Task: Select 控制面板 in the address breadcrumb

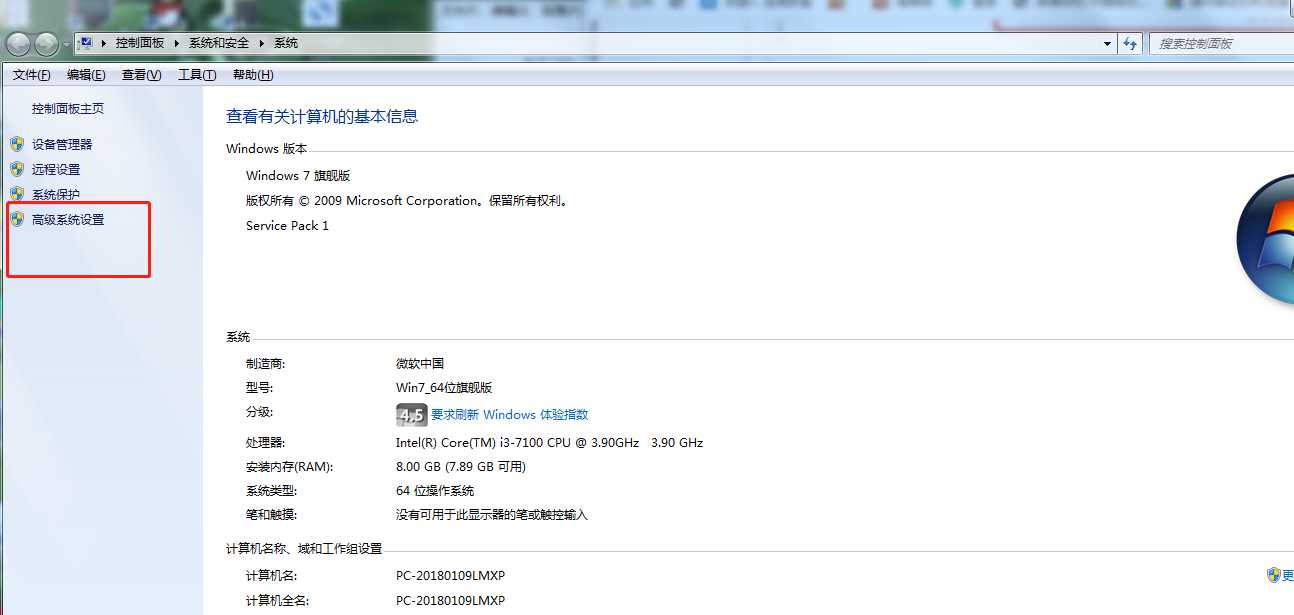Action: [x=139, y=44]
